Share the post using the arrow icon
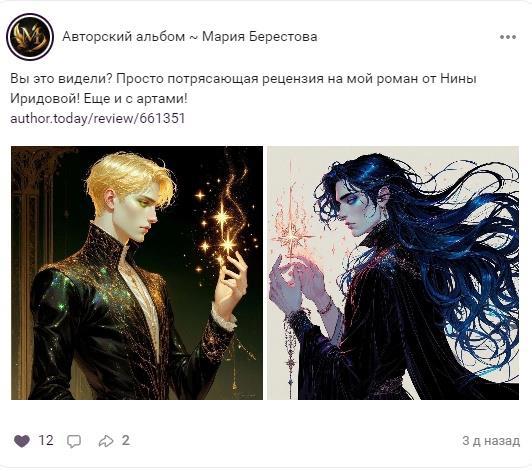 (x=106, y=441)
